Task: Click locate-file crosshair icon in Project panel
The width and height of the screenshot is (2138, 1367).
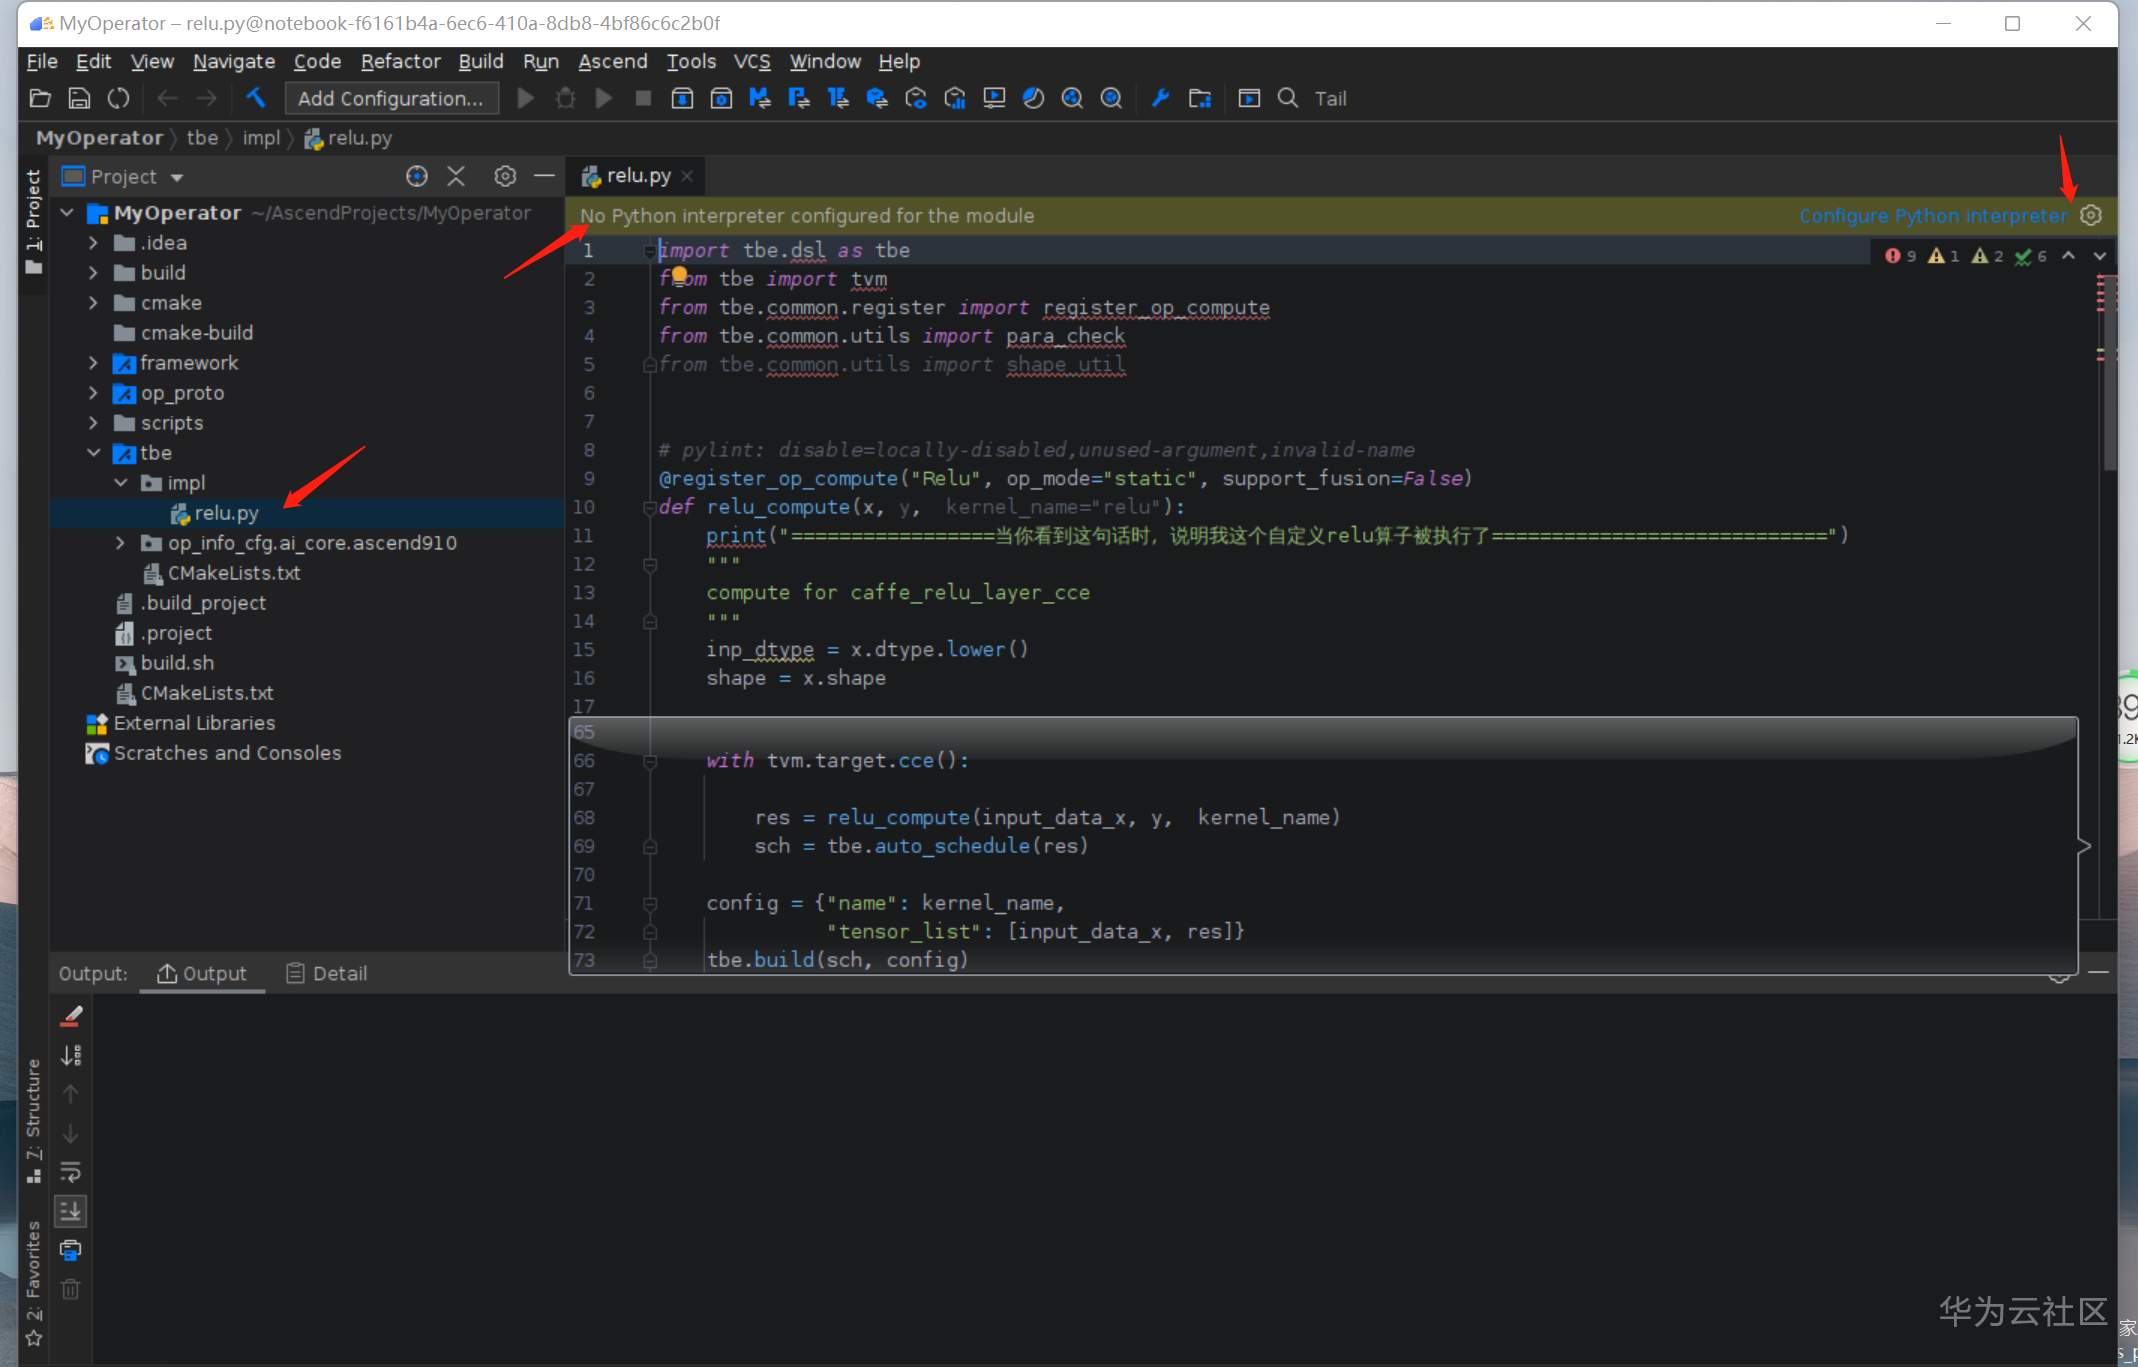Action: [417, 177]
